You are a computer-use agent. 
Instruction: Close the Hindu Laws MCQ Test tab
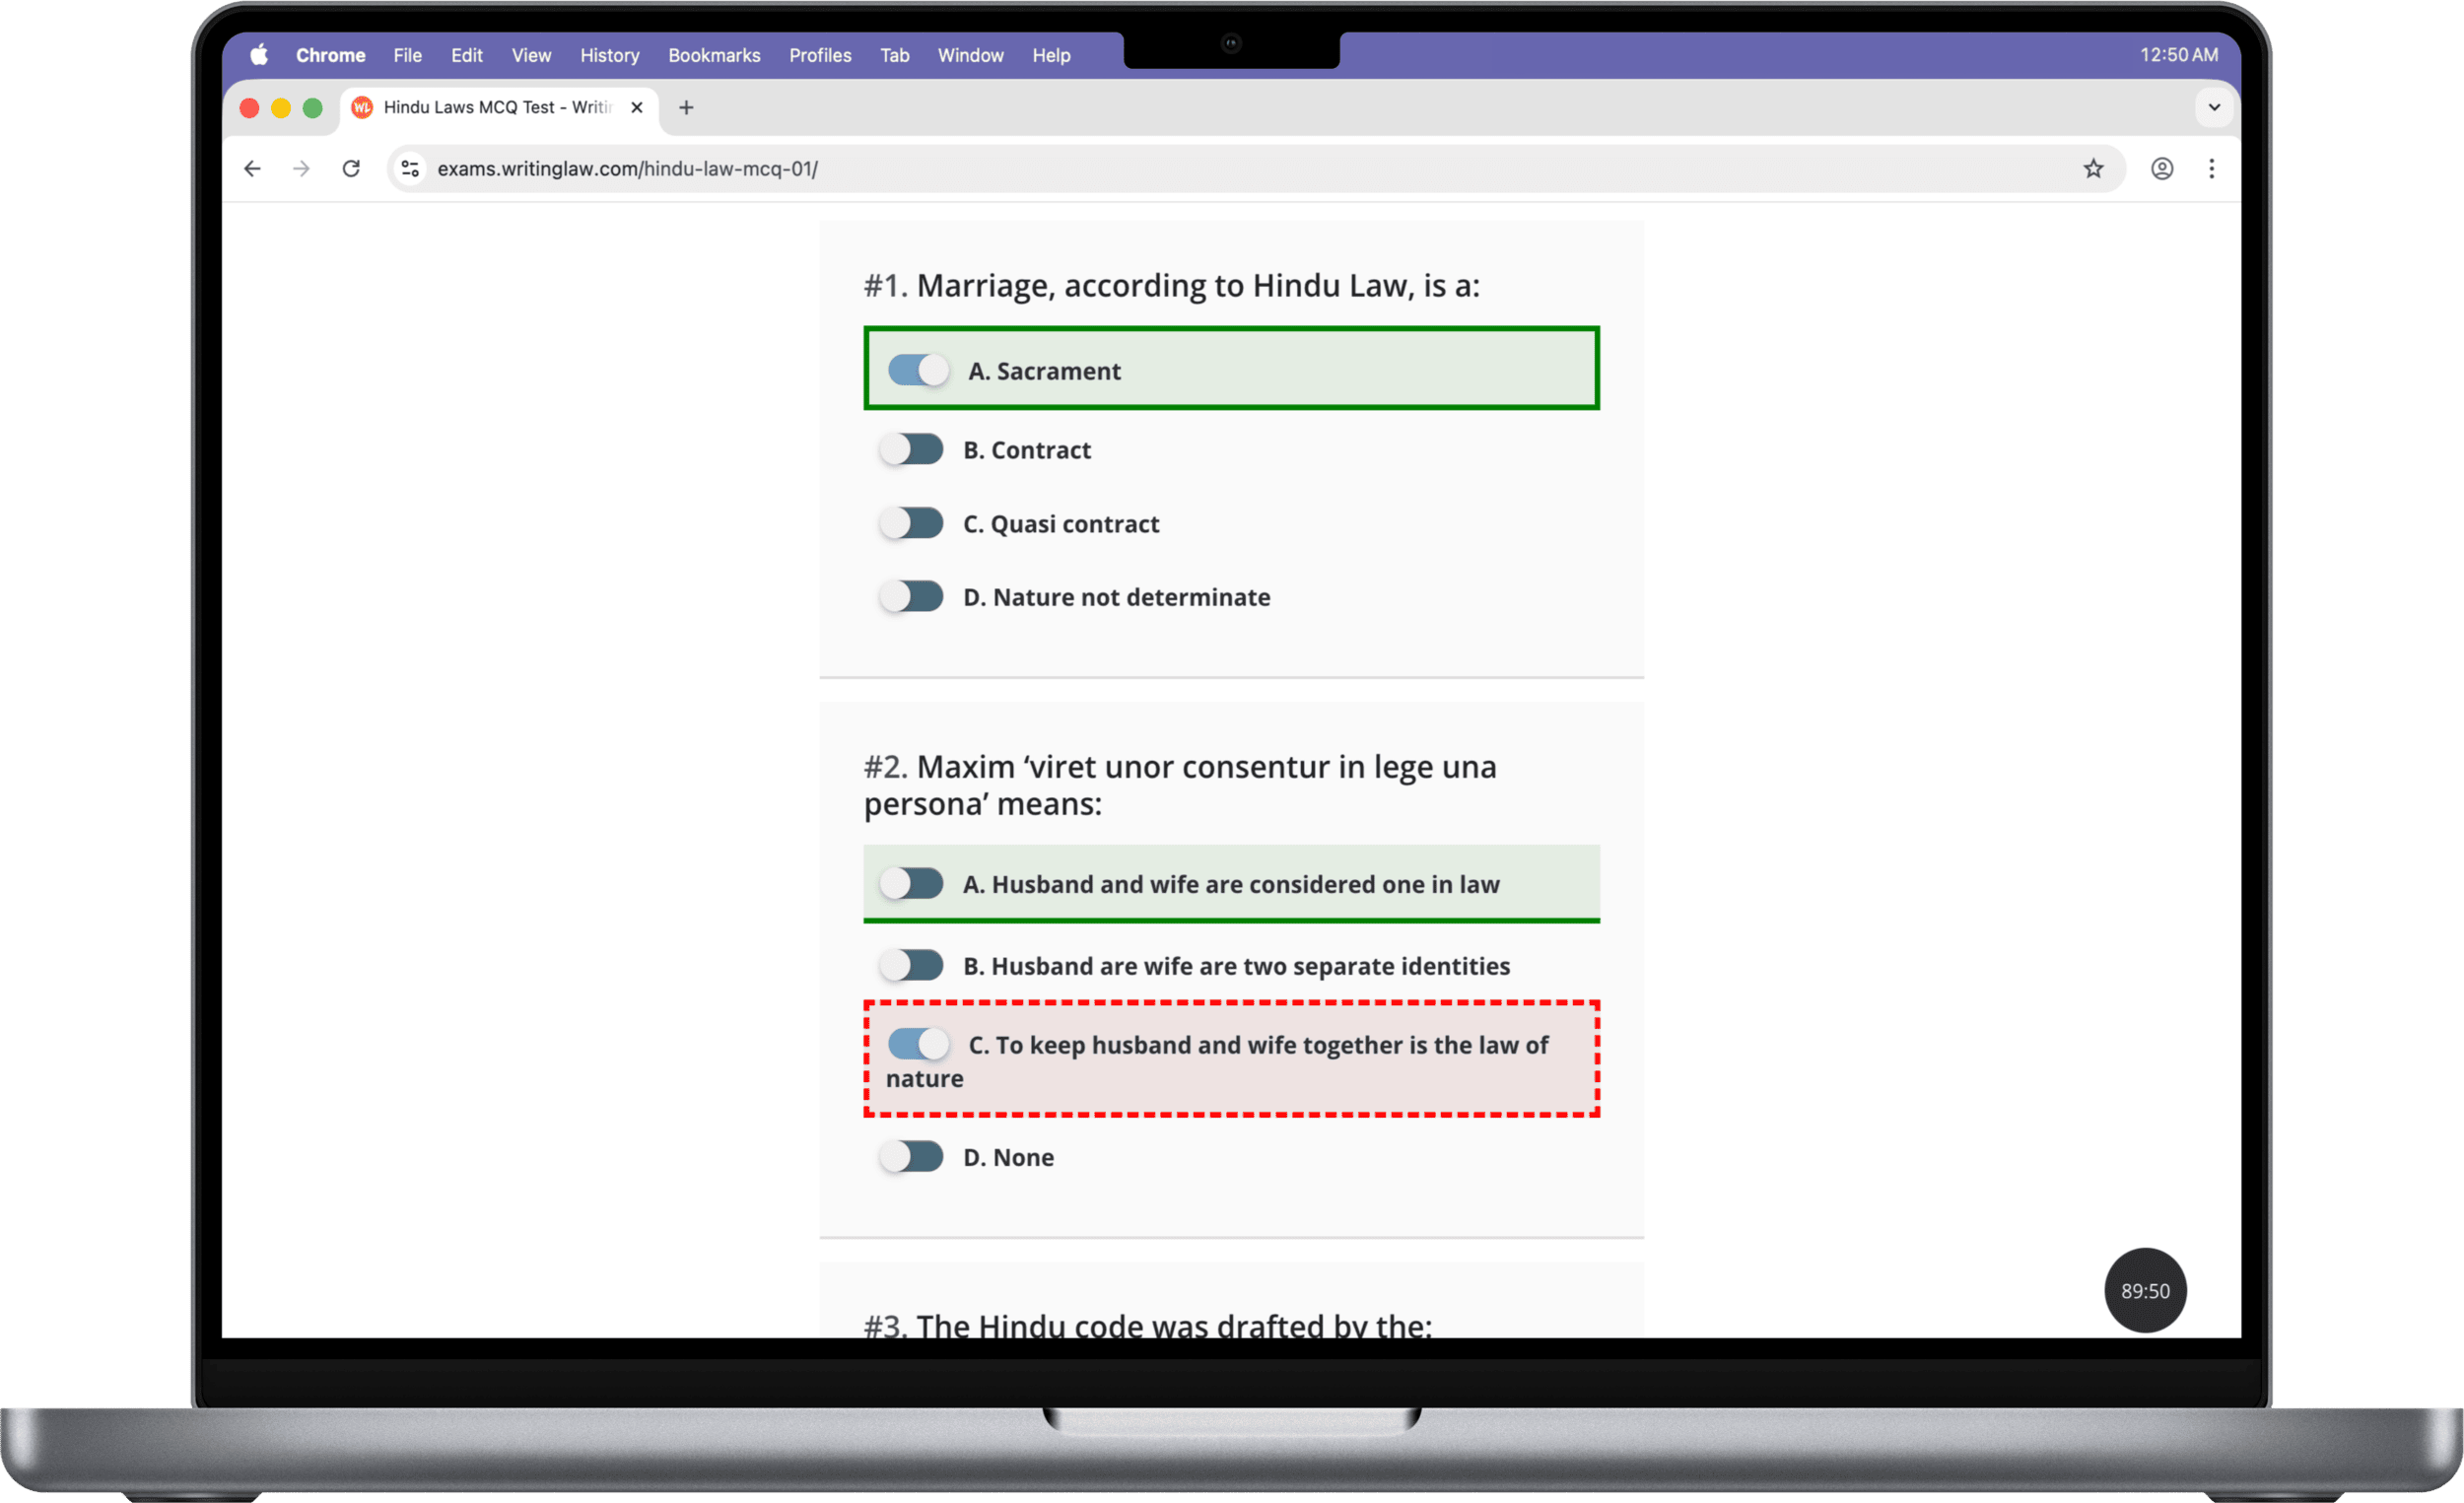636,108
